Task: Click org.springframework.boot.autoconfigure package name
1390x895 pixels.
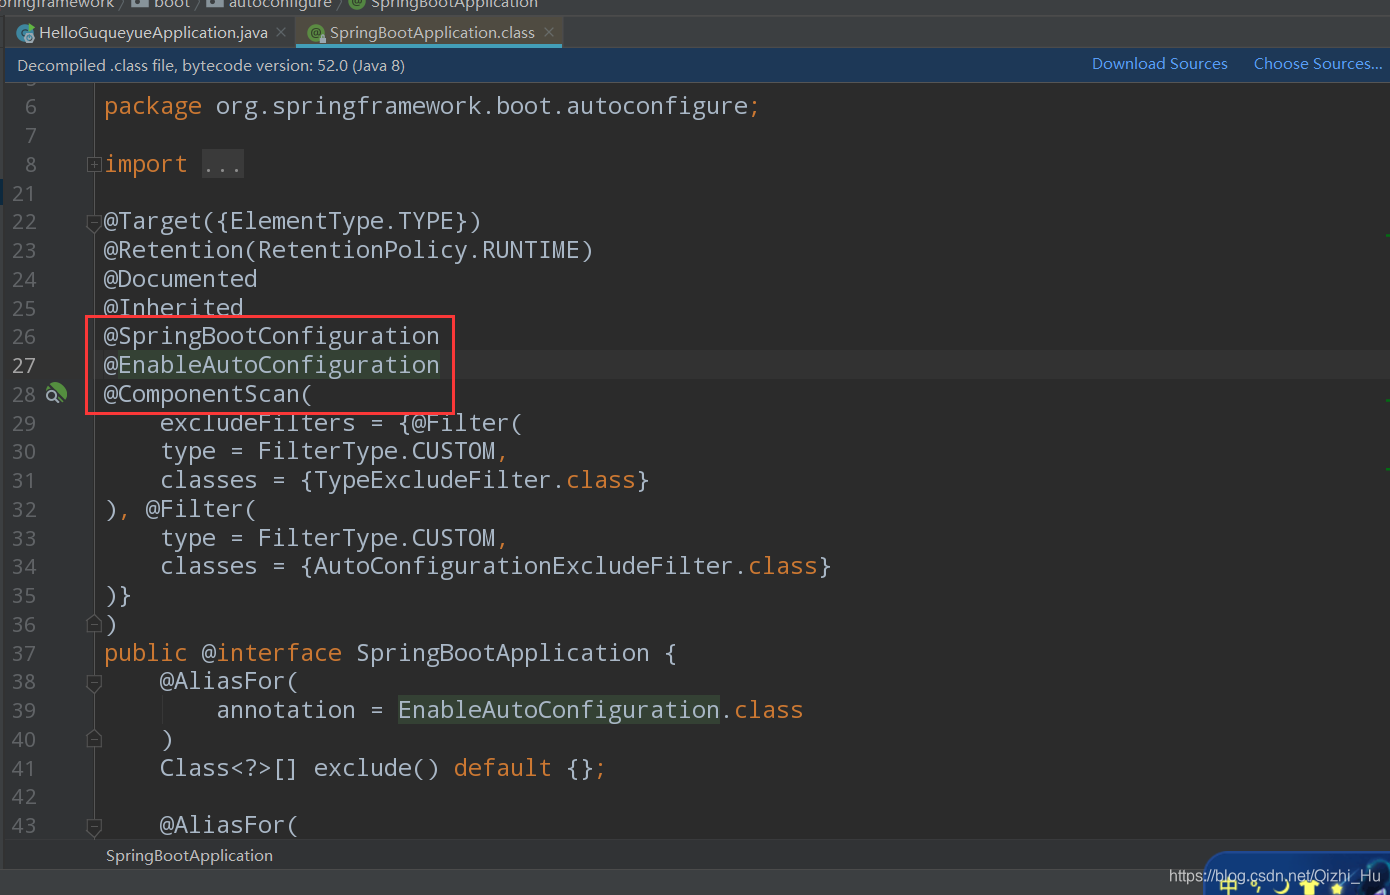Action: [x=482, y=106]
